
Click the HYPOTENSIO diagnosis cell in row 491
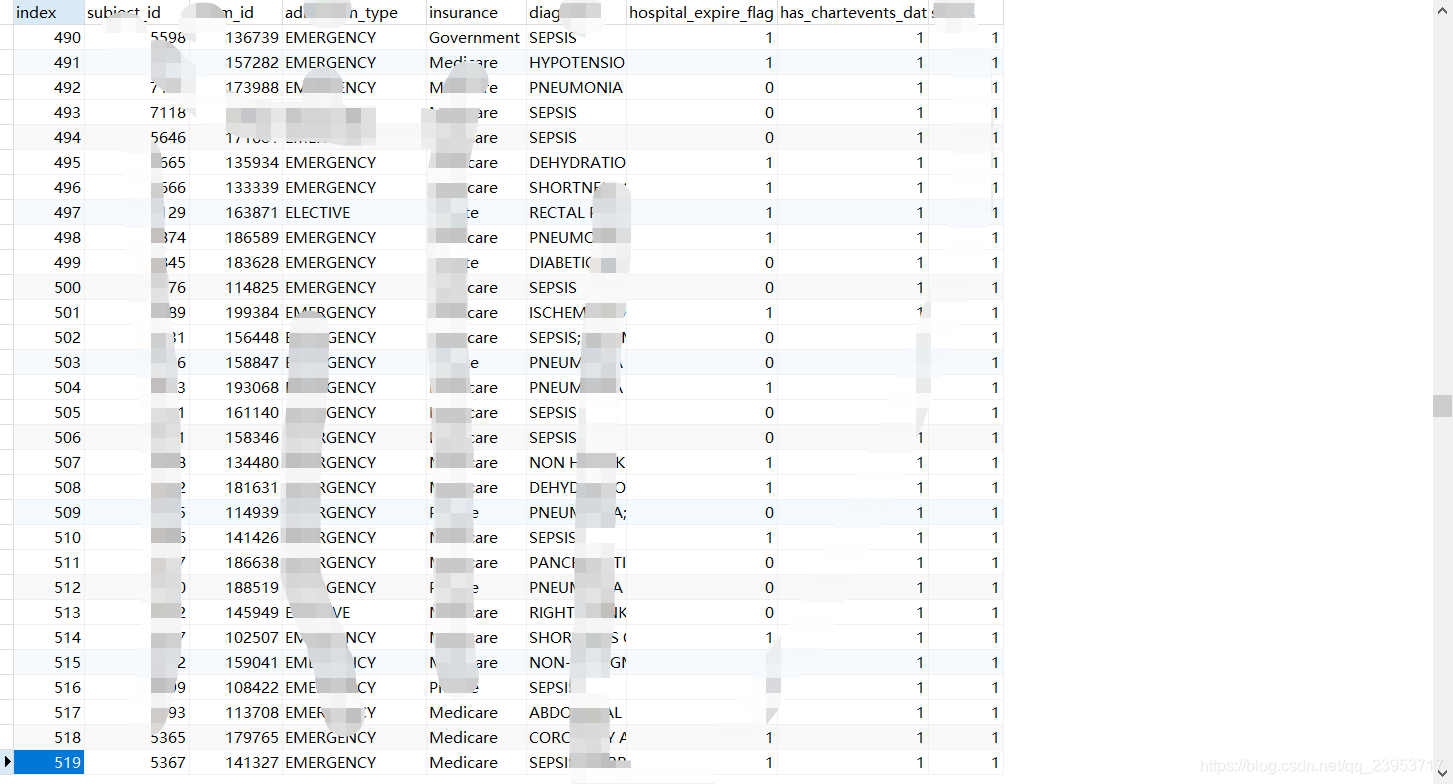(x=577, y=62)
